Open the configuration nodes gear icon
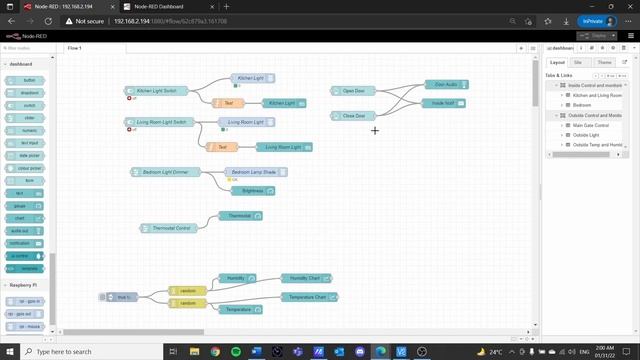 click(x=613, y=48)
